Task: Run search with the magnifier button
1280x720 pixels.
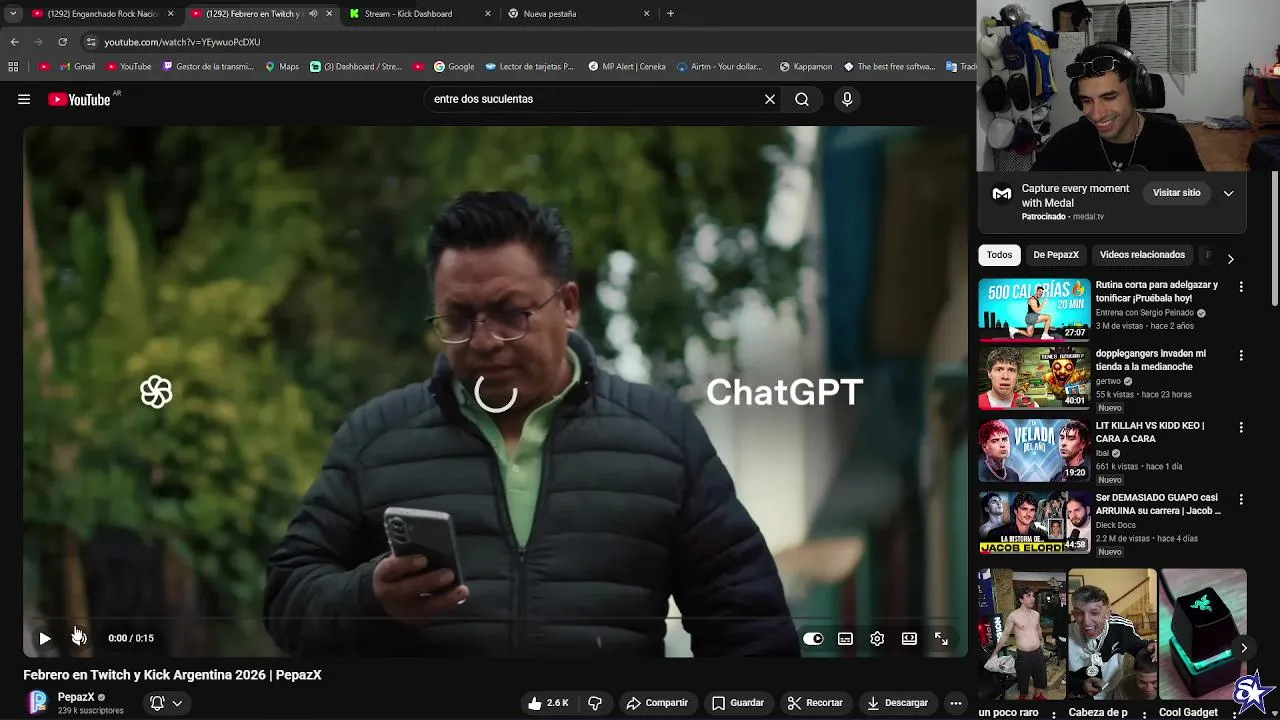Action: 802,99
